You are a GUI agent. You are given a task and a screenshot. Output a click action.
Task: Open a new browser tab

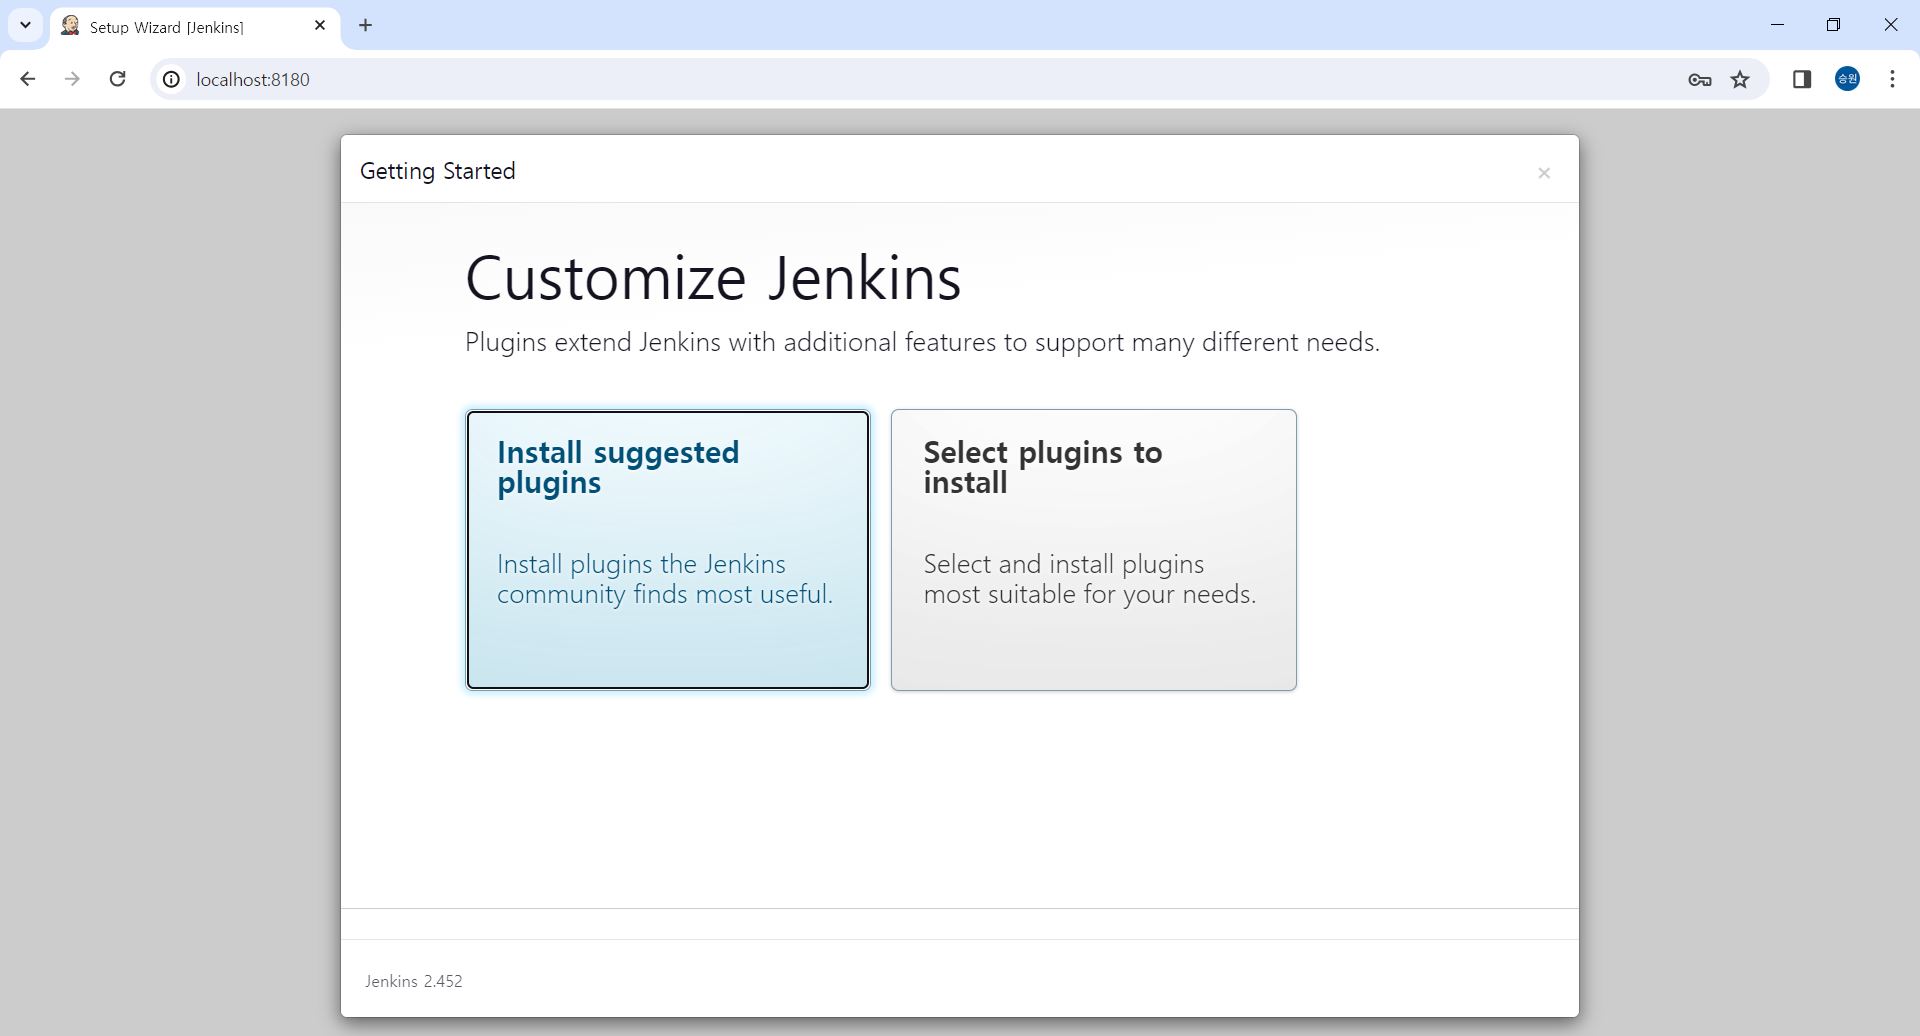point(366,26)
